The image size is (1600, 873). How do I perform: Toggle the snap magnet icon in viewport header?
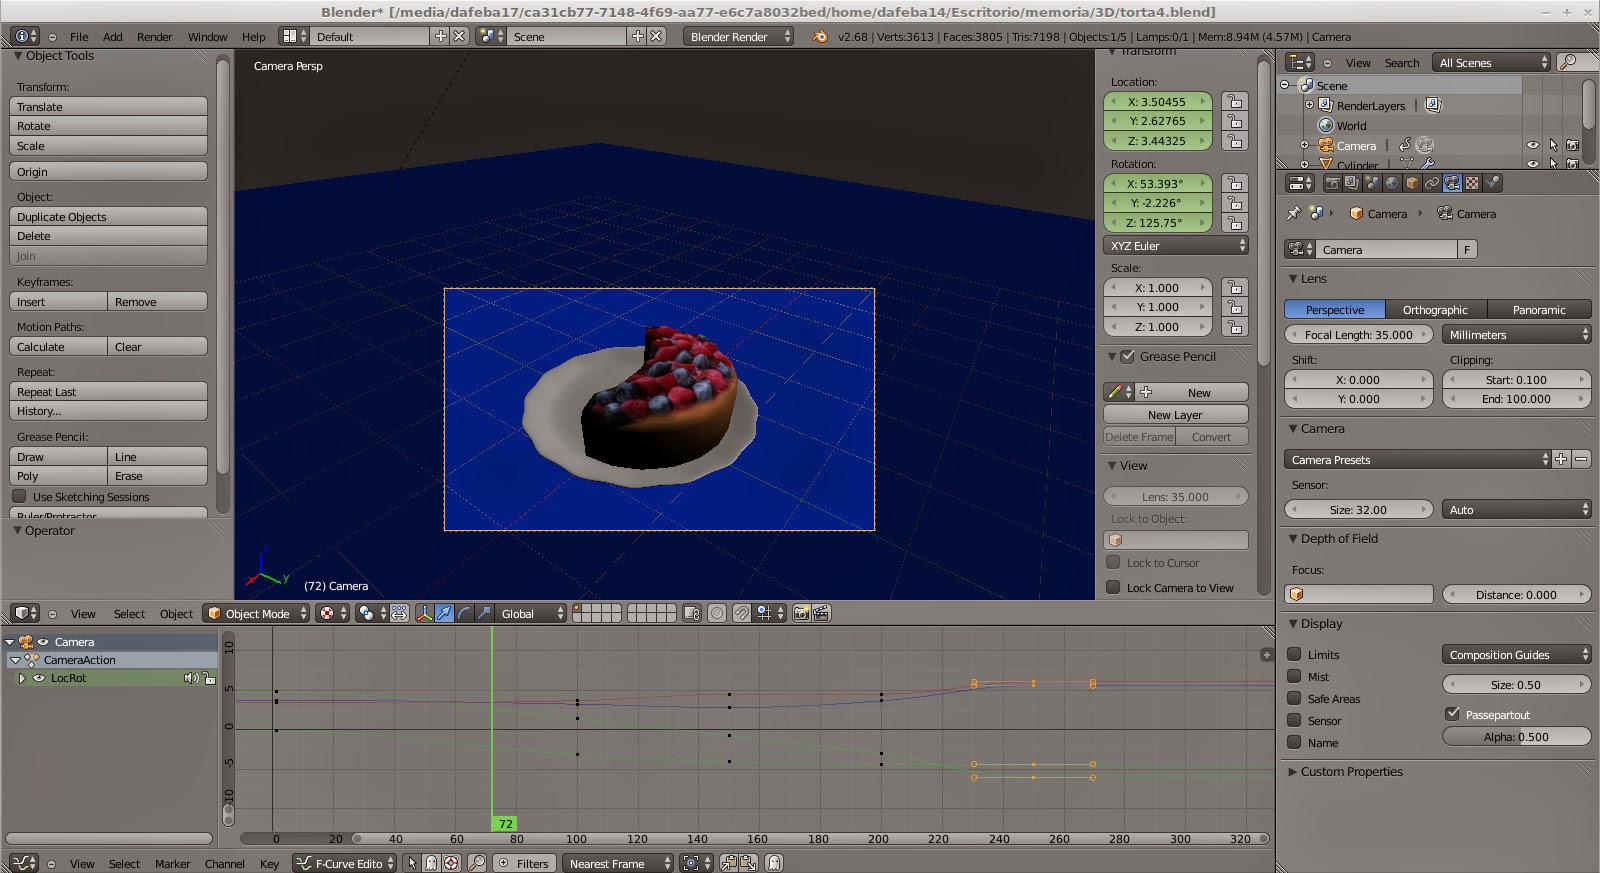point(741,614)
